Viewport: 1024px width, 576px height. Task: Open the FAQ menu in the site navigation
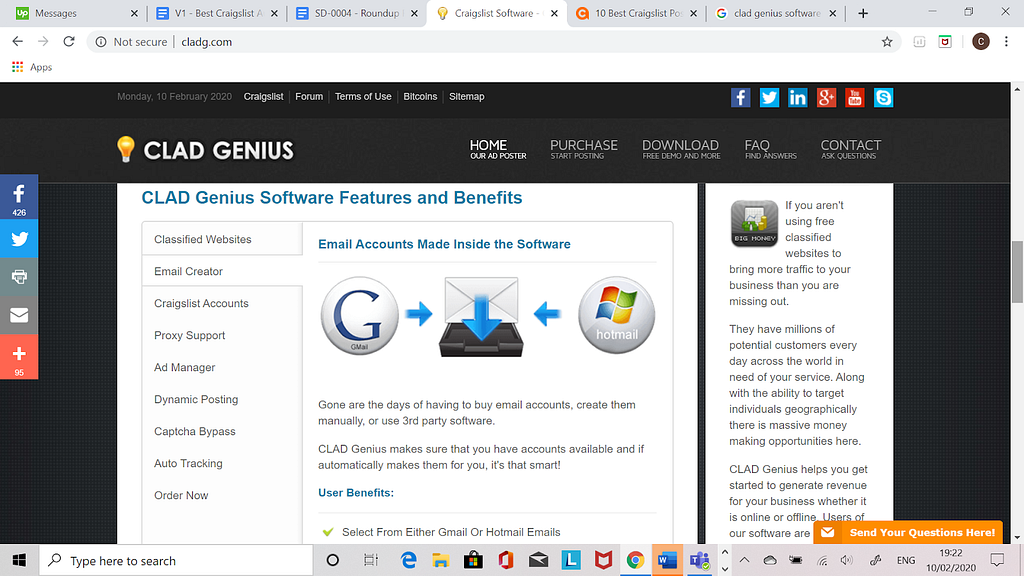pos(770,149)
